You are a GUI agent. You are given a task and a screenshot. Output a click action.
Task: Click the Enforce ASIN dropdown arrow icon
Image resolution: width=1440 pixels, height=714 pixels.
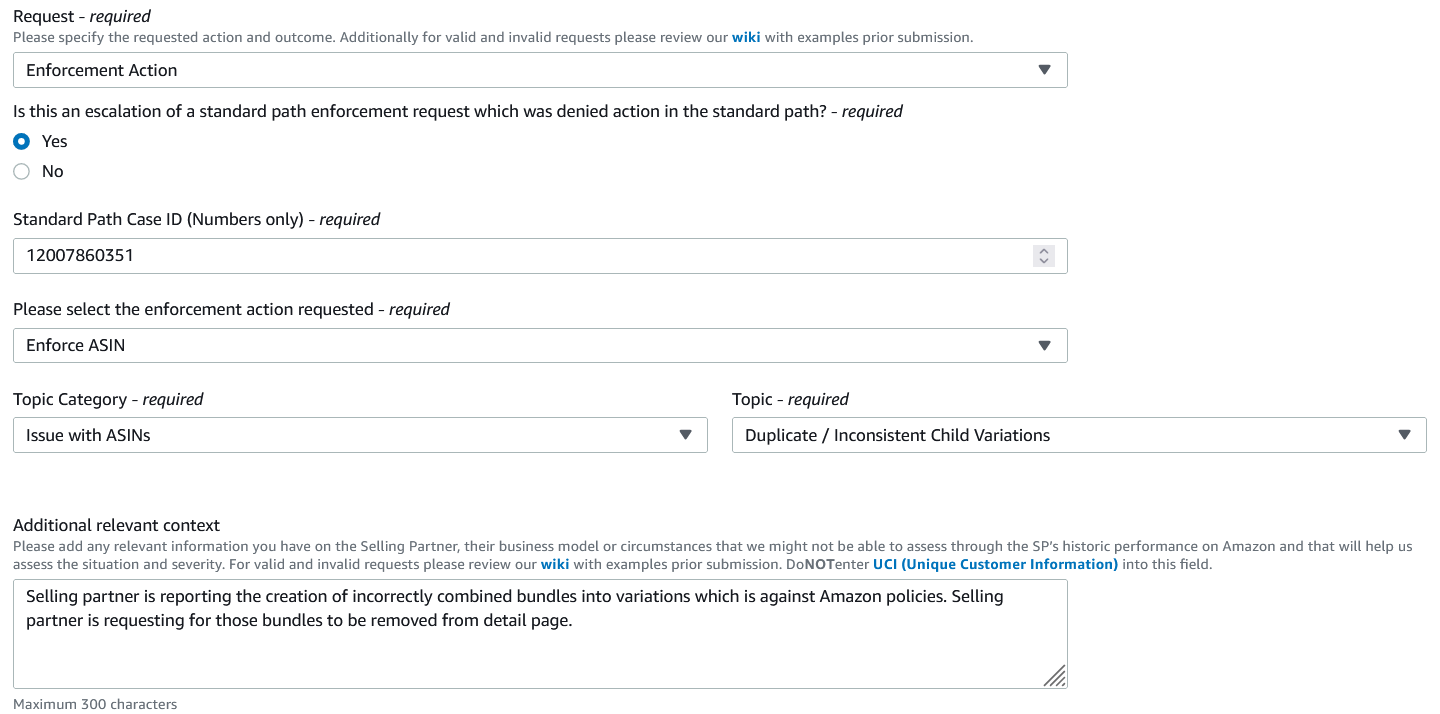[1045, 345]
